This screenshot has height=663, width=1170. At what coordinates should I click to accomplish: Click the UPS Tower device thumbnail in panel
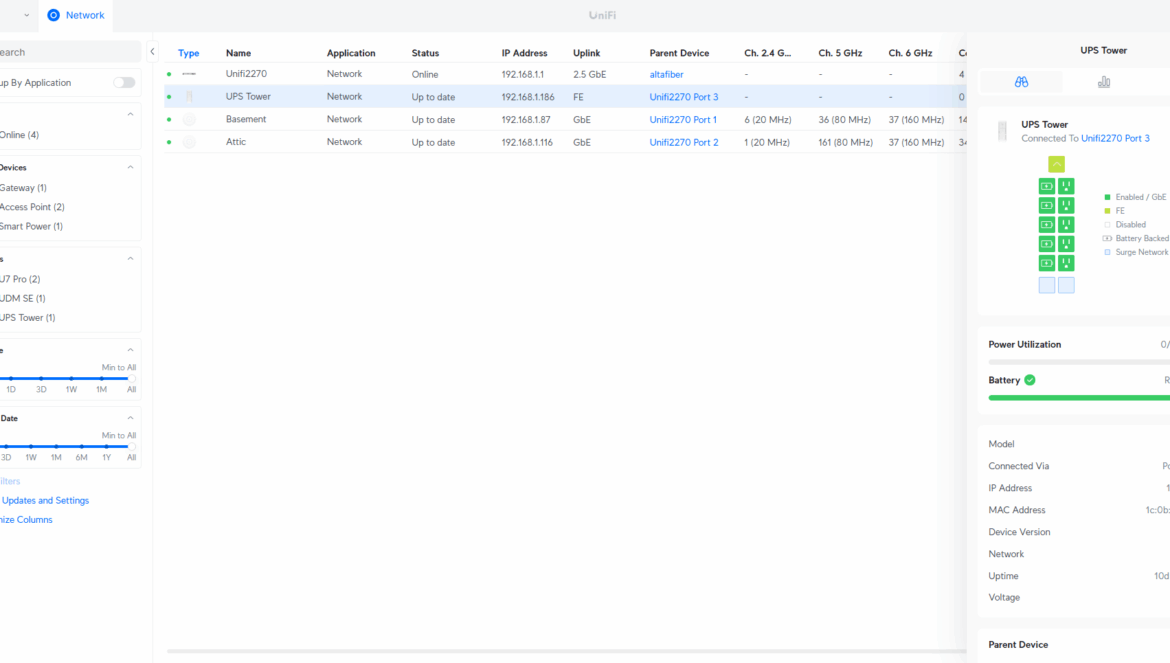pyautogui.click(x=1002, y=131)
